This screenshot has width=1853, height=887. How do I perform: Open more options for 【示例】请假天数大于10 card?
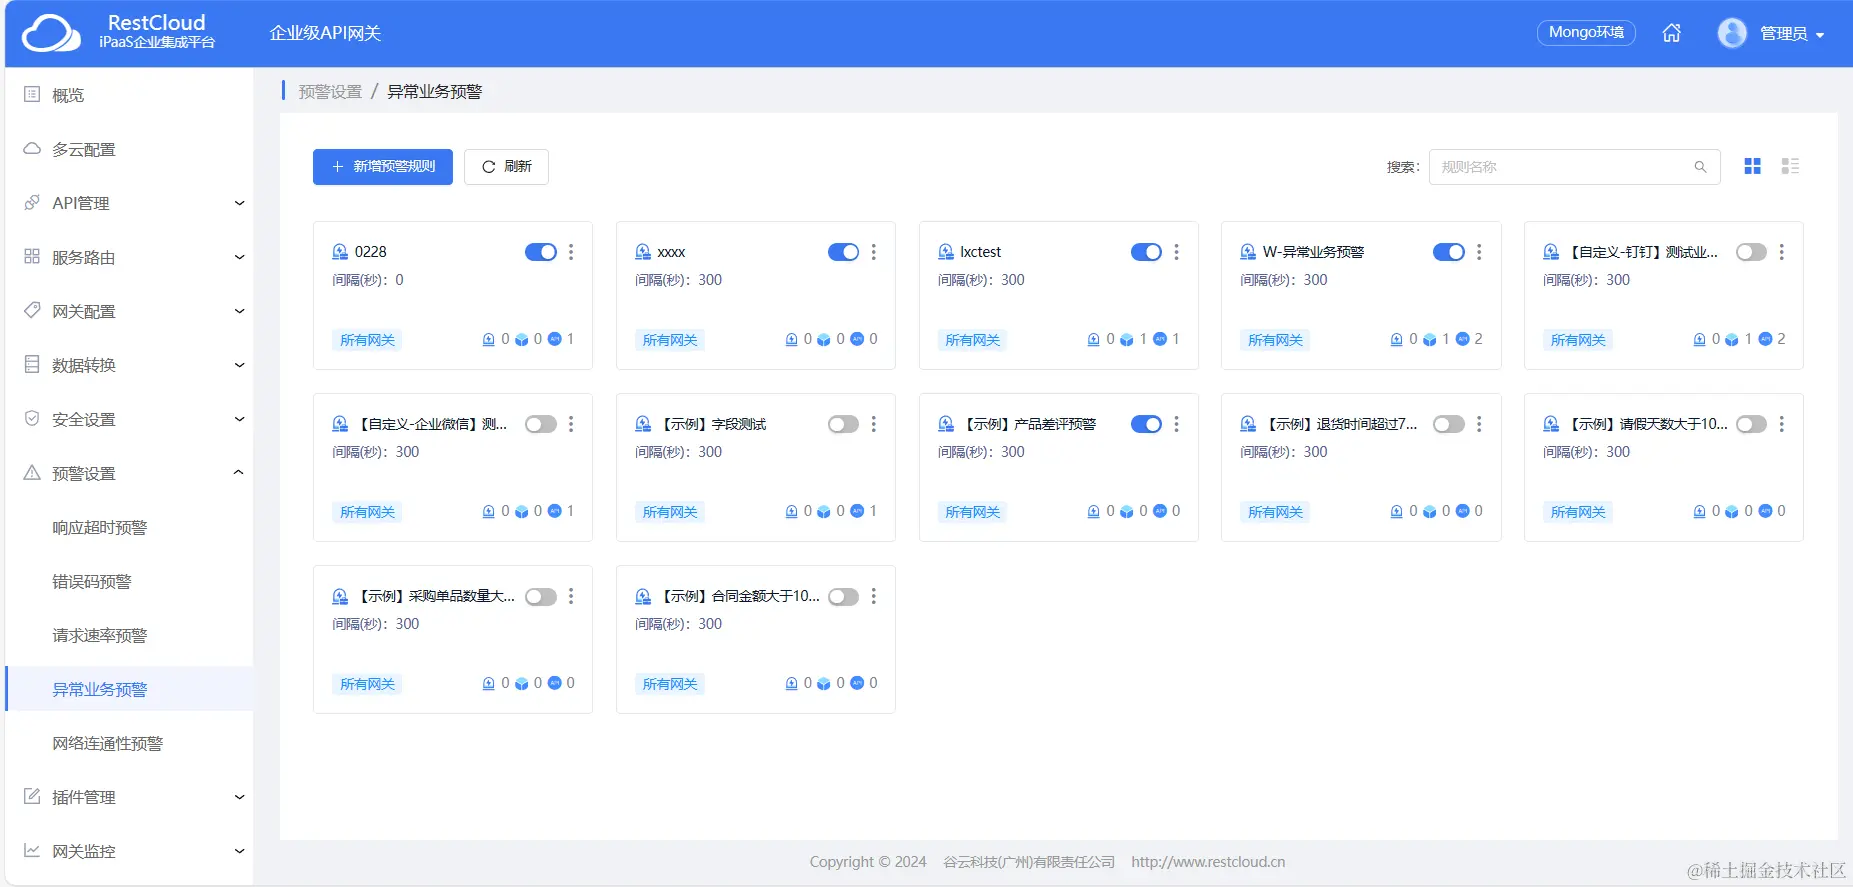(x=1782, y=424)
